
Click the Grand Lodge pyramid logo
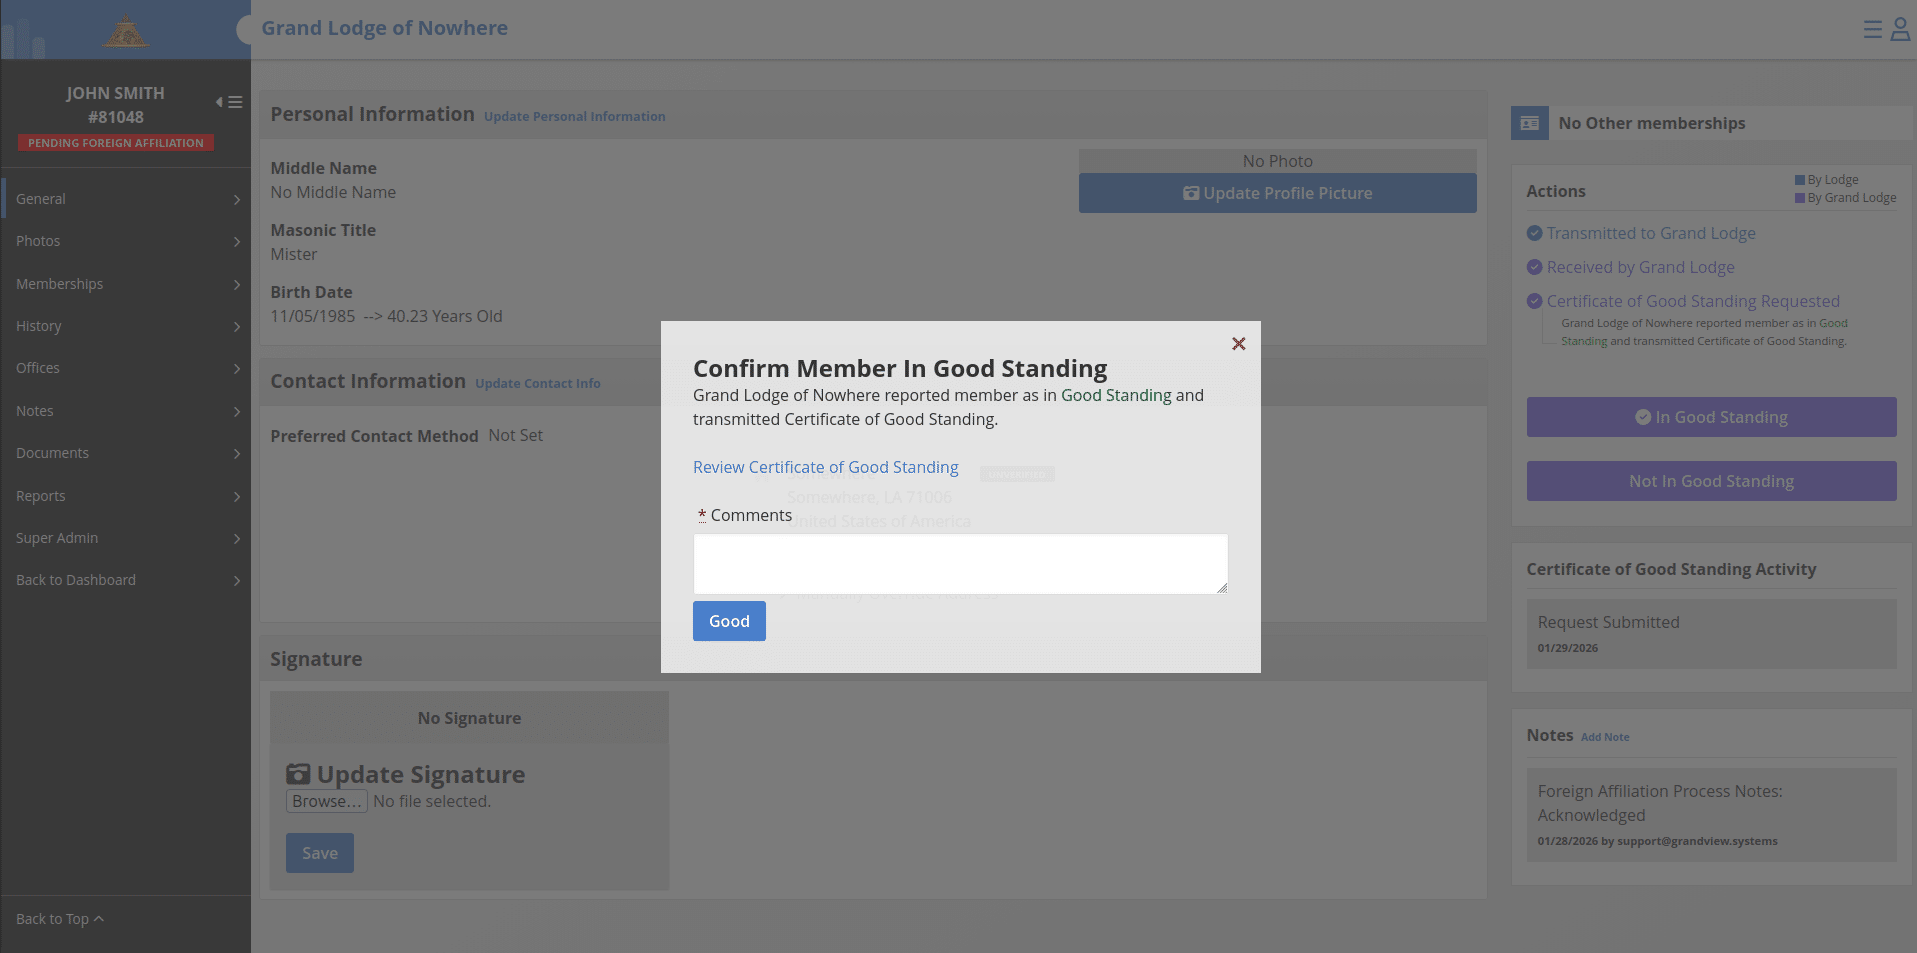(x=126, y=32)
